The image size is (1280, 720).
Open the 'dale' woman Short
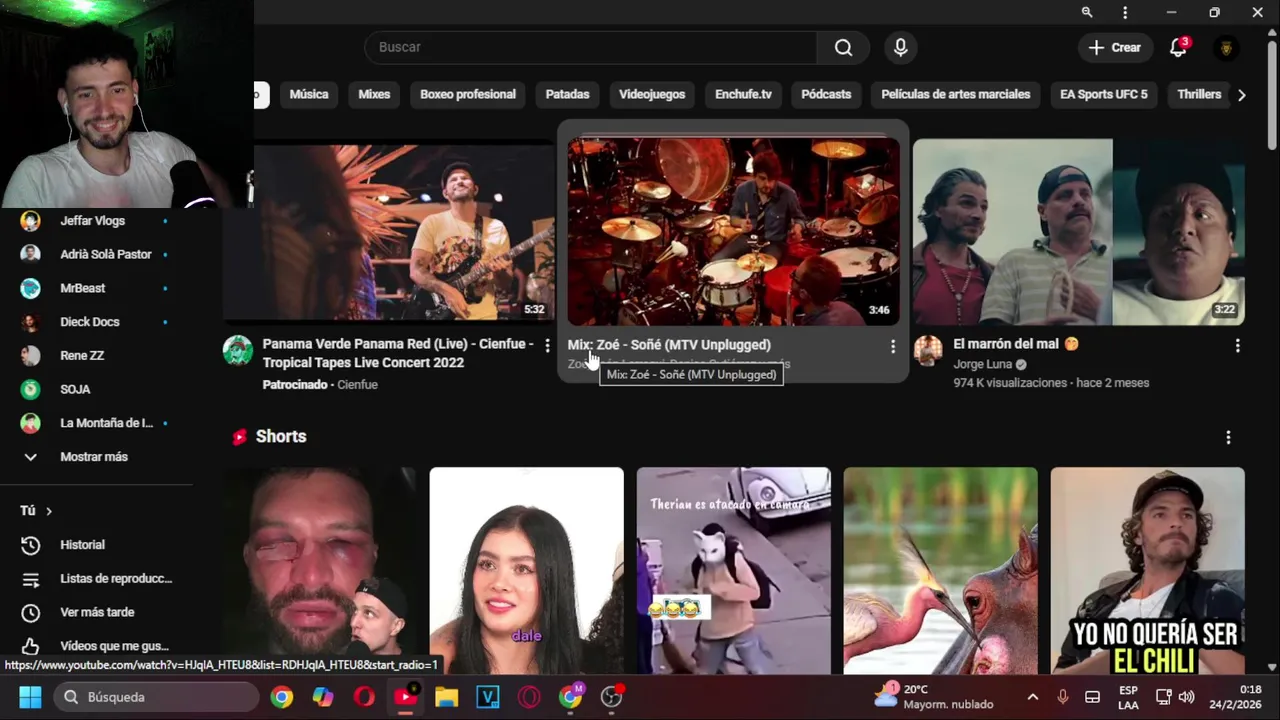pyautogui.click(x=526, y=570)
